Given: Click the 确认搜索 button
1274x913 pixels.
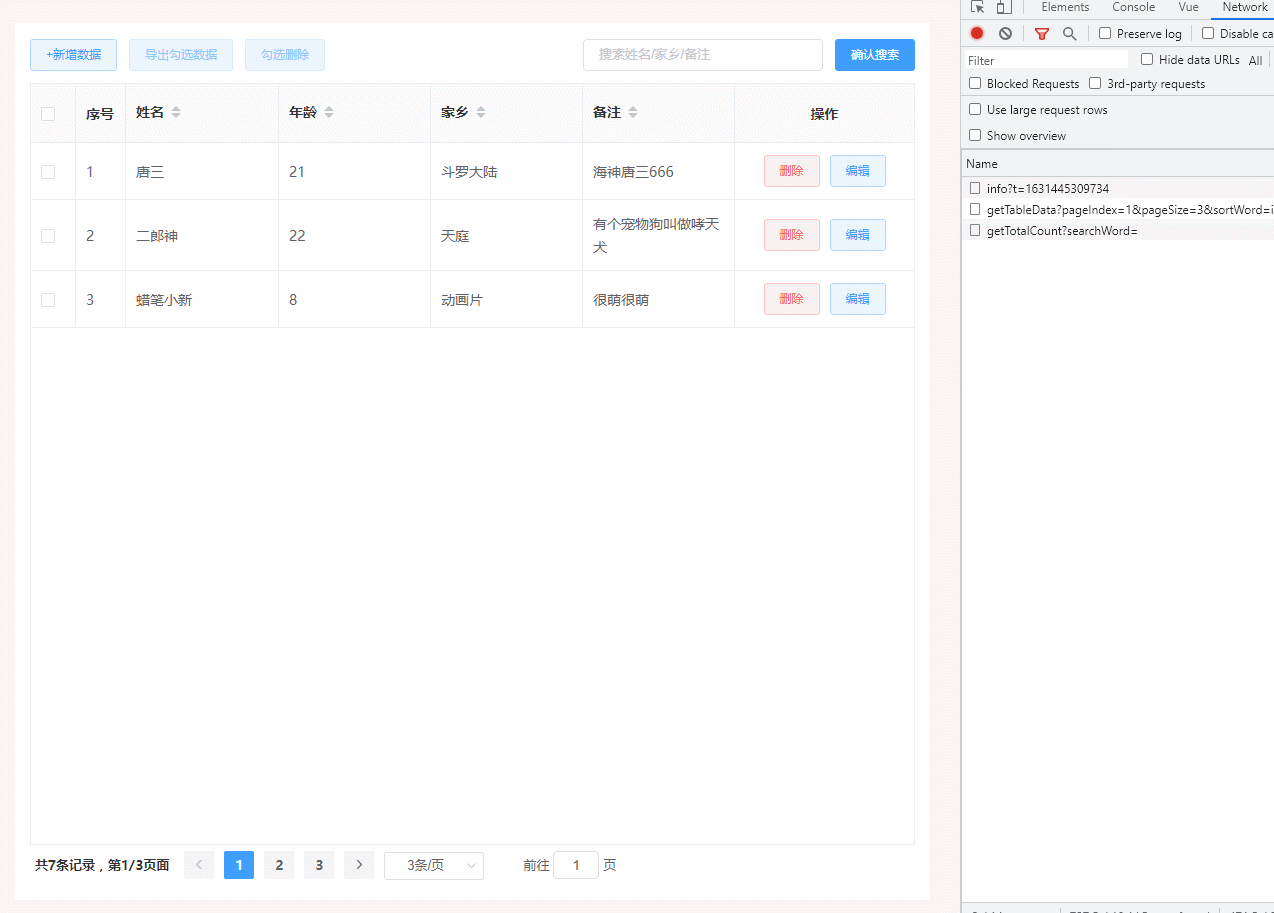Looking at the screenshot, I should point(874,55).
